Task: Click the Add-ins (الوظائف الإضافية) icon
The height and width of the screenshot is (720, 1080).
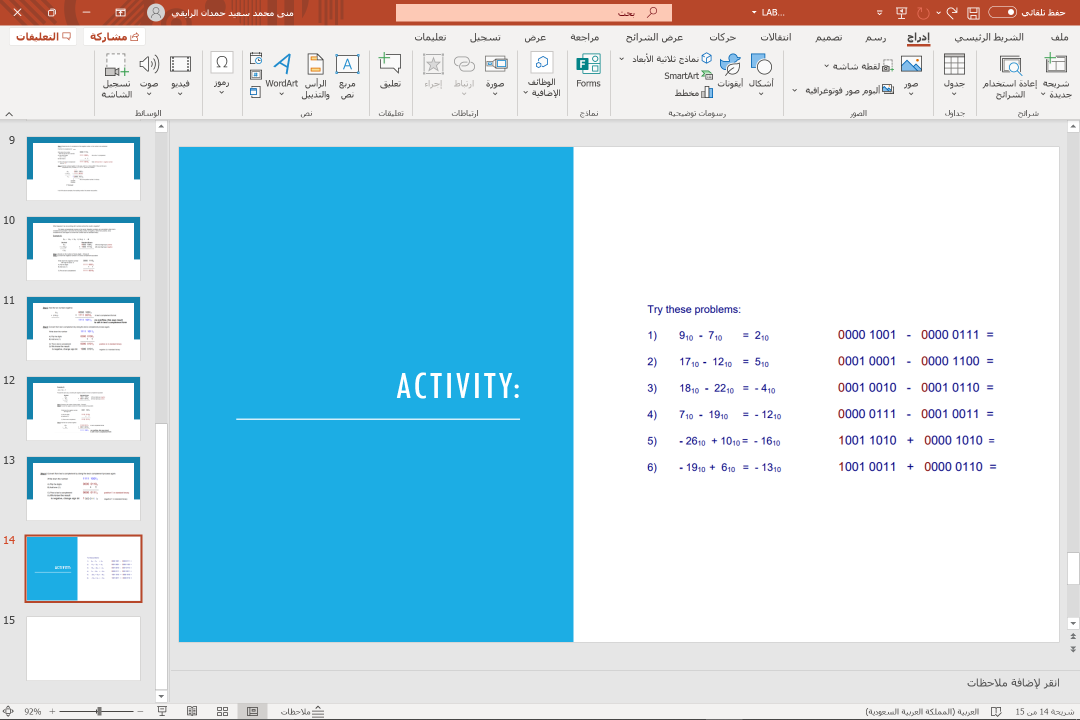Action: (x=542, y=63)
